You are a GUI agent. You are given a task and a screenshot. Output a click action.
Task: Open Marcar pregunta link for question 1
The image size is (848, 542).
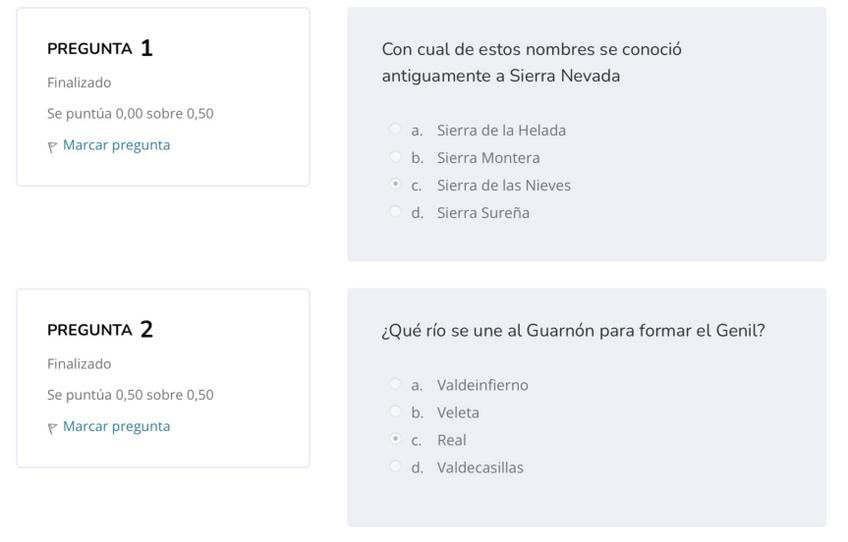point(116,145)
